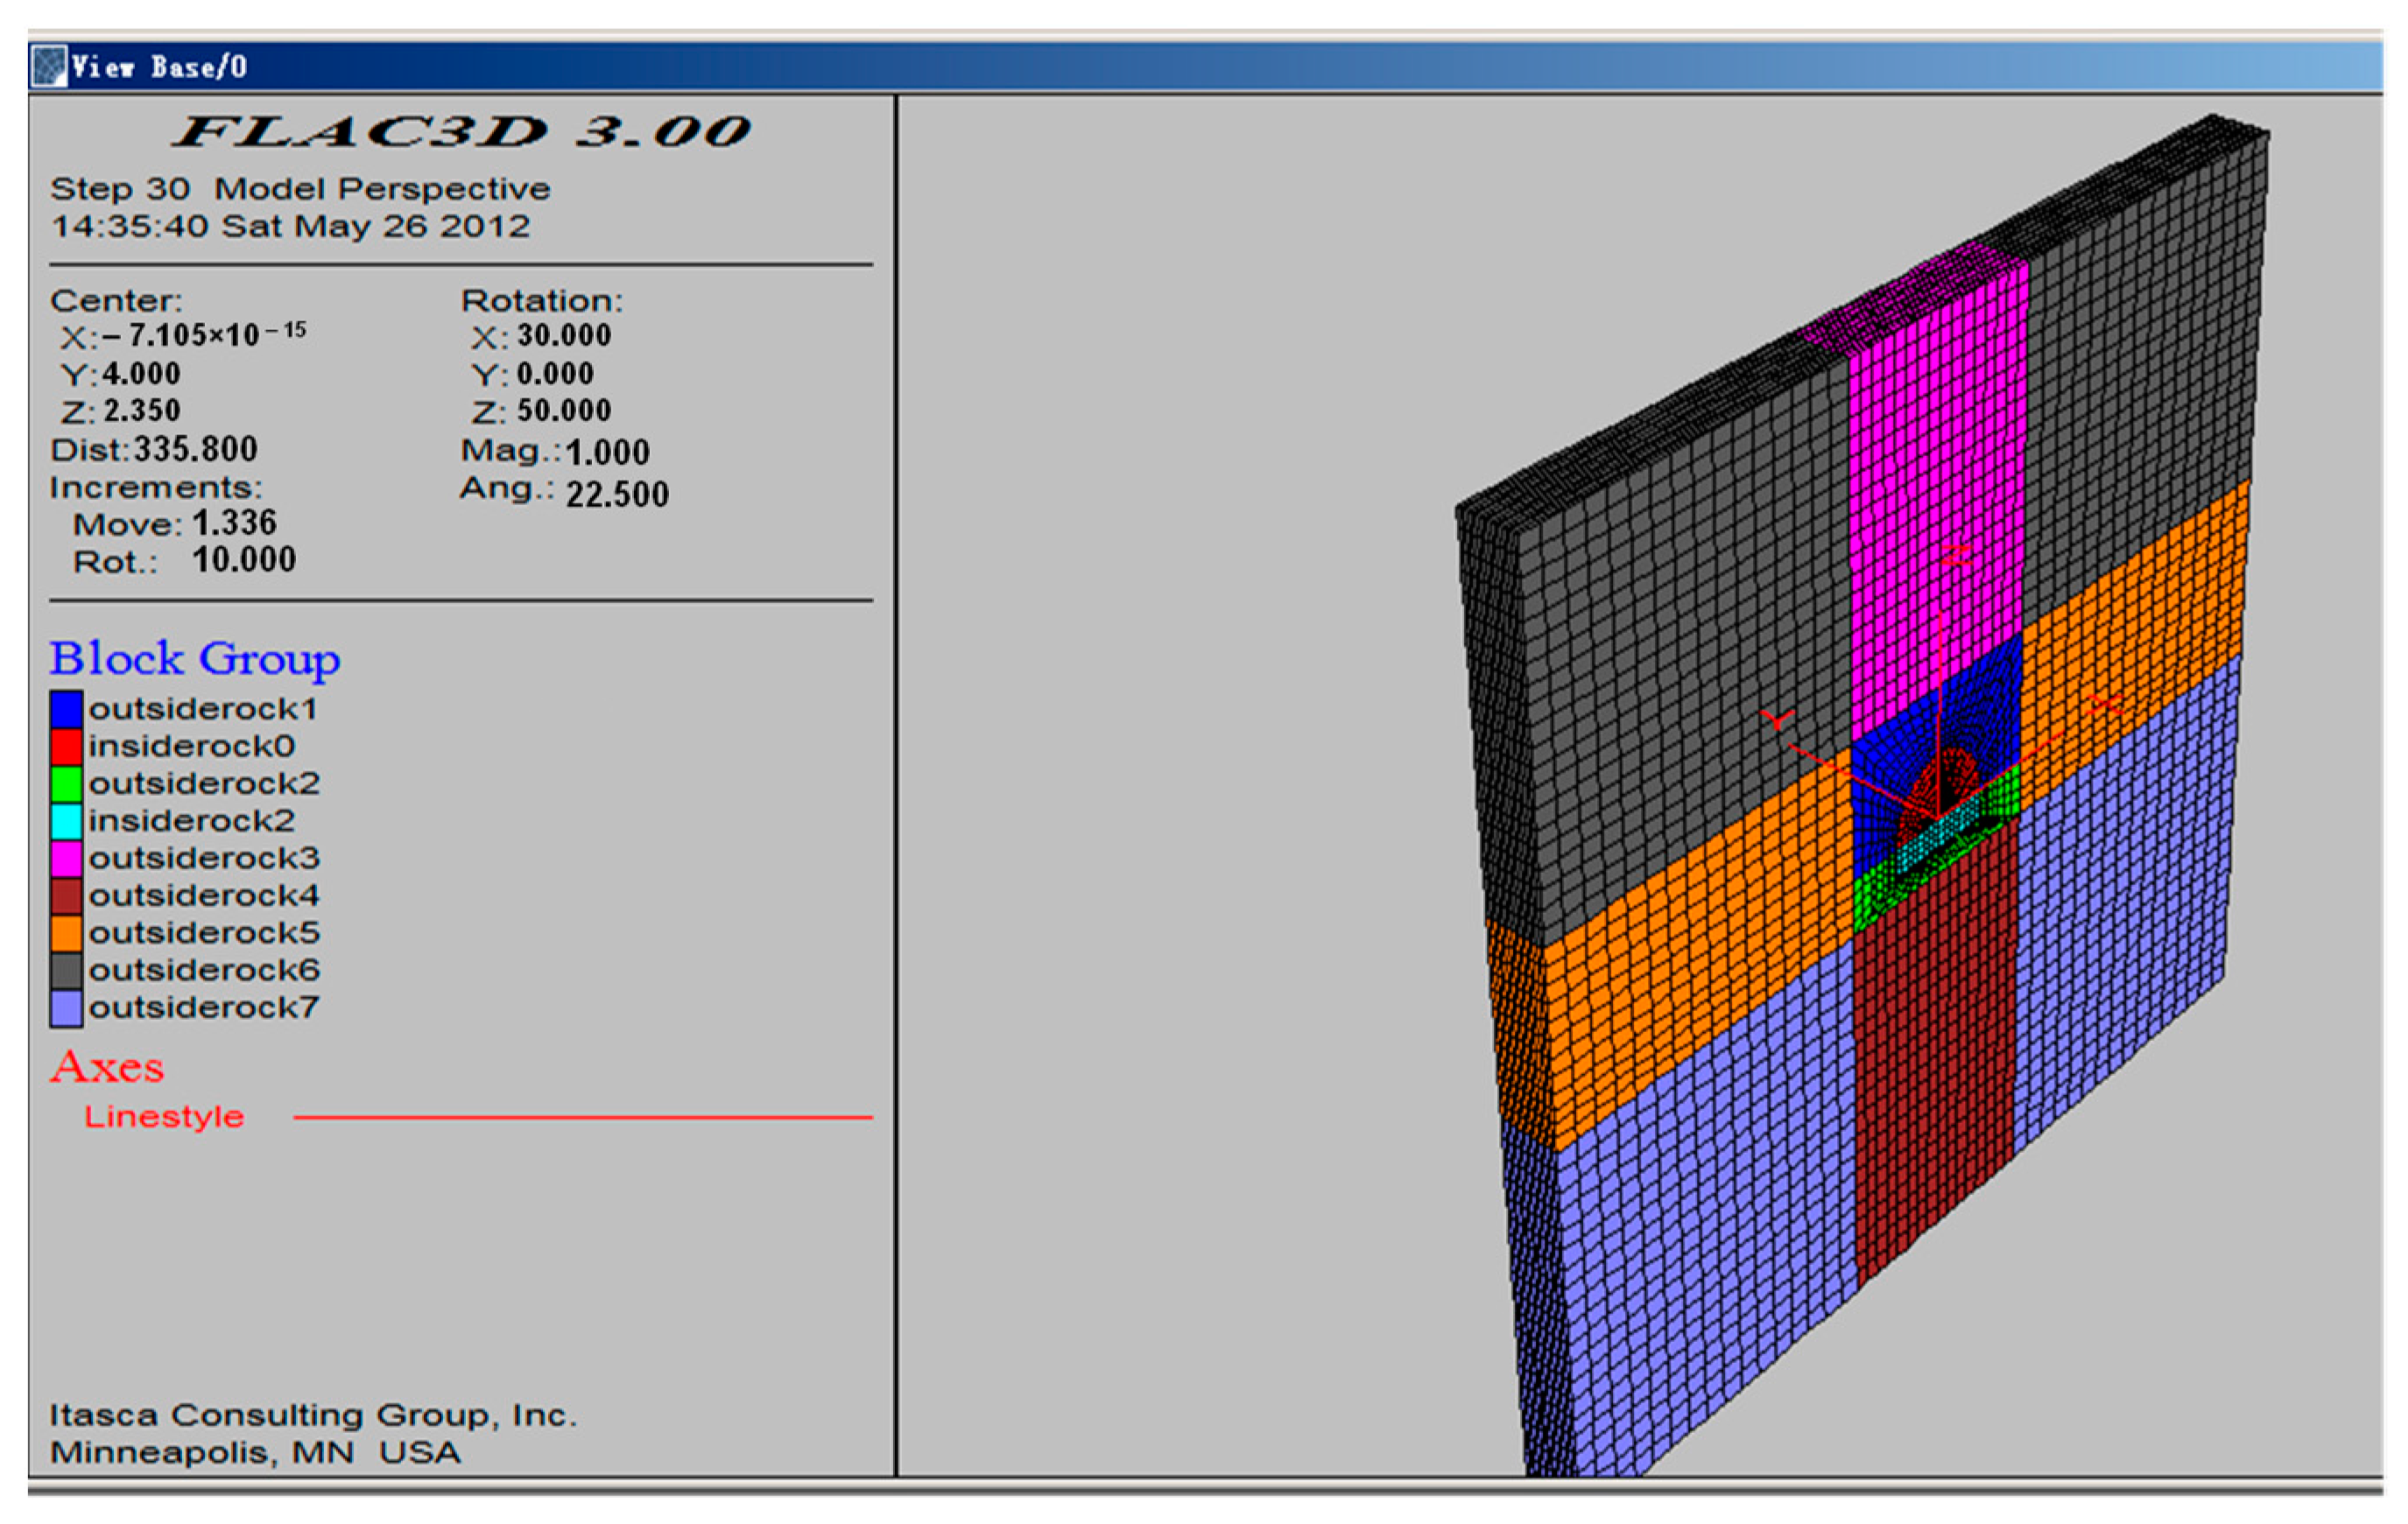Toggle visibility of outsiderock5 block group
Viewport: 2408px width, 1524px height.
[x=65, y=932]
